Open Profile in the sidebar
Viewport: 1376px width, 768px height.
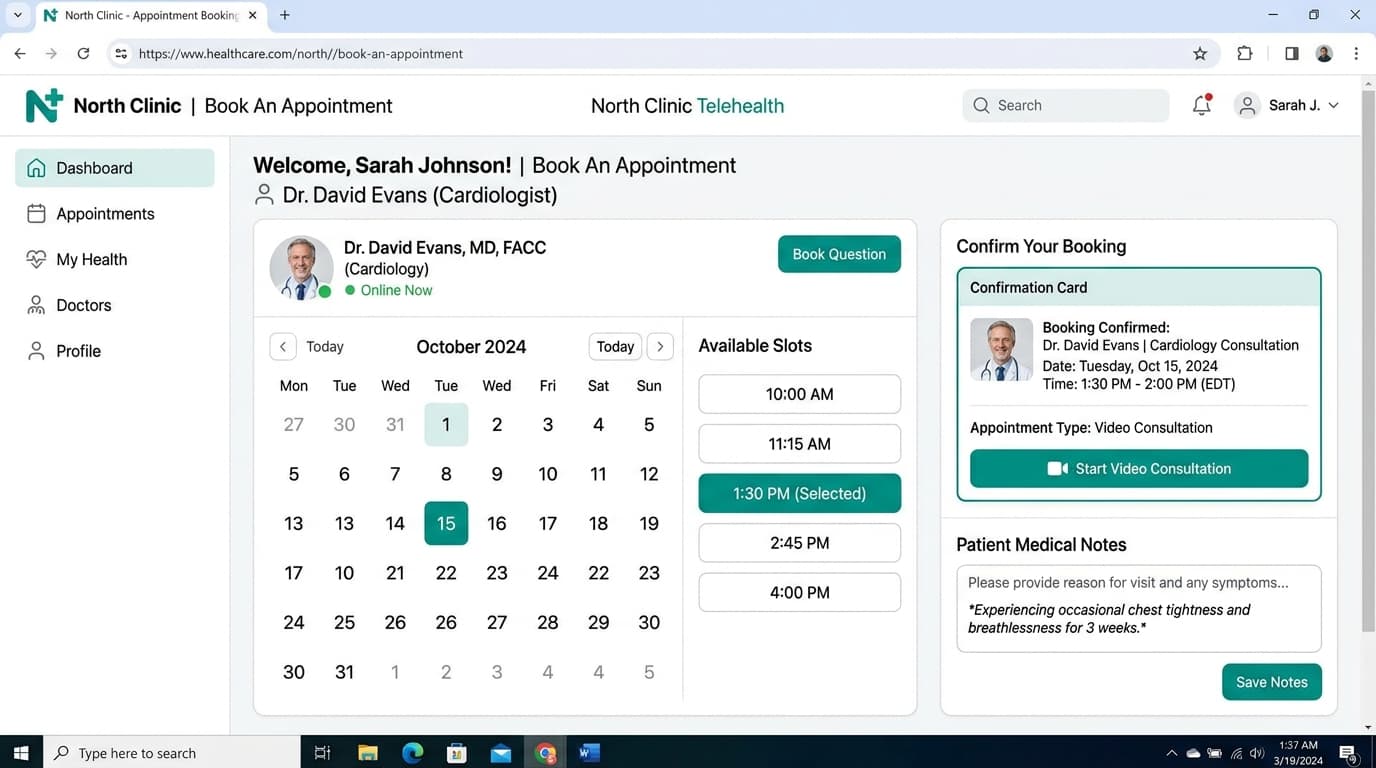tap(115, 351)
